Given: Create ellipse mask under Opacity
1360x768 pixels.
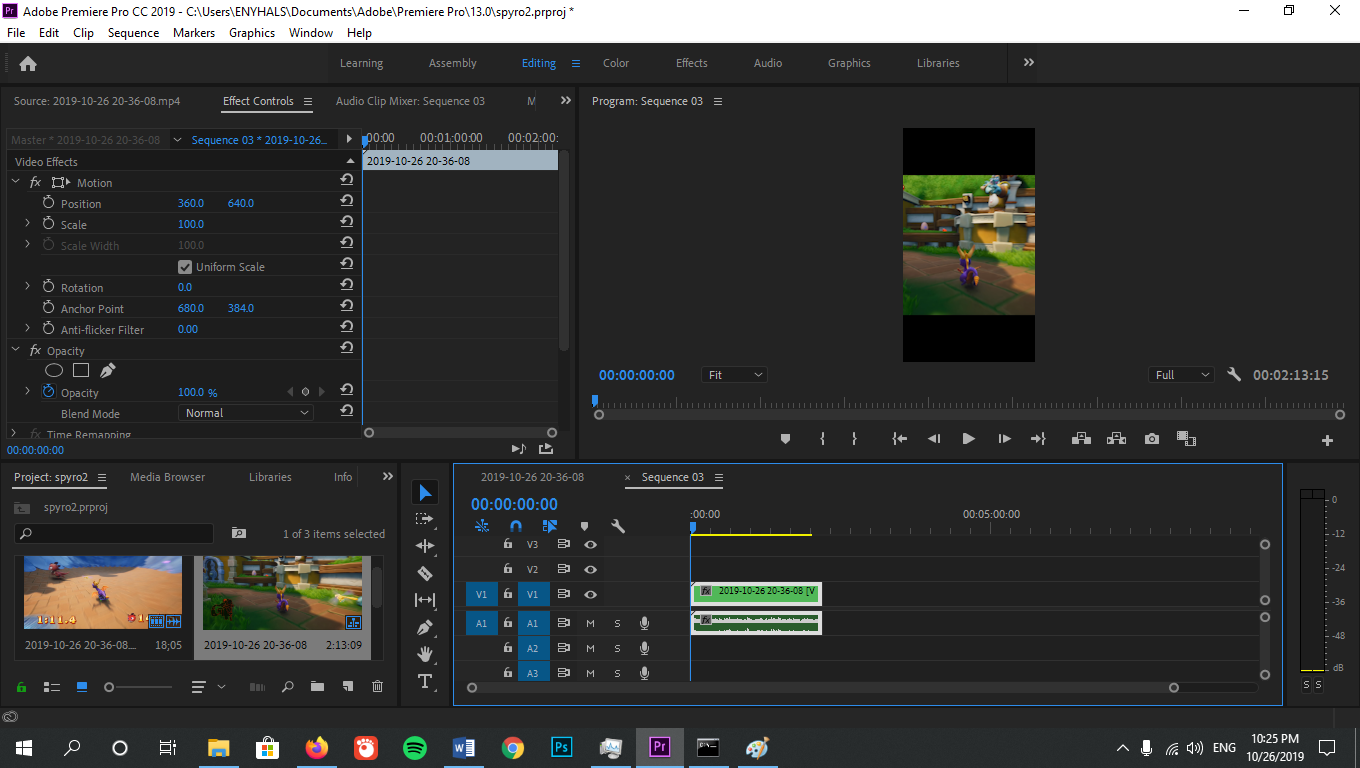Looking at the screenshot, I should click(54, 370).
